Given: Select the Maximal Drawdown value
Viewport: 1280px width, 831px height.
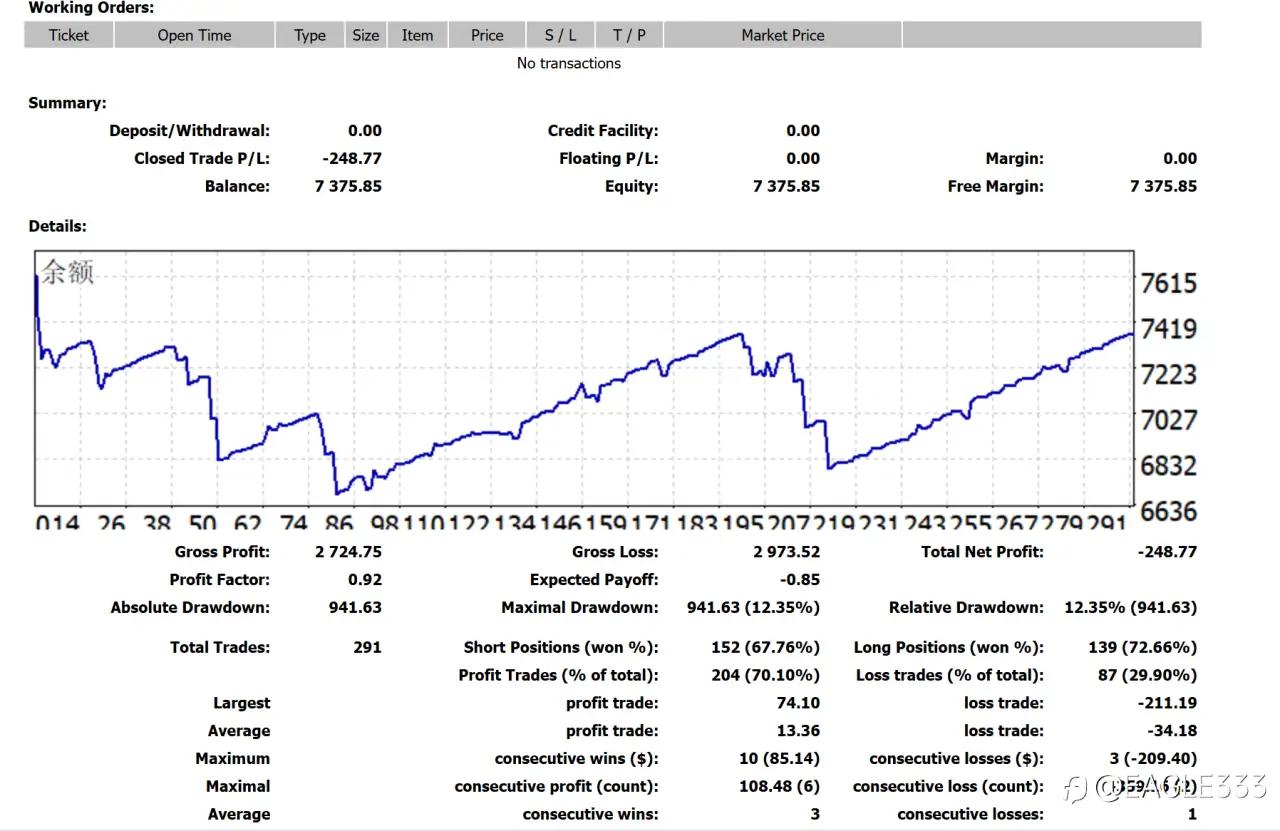Looking at the screenshot, I should [x=753, y=608].
